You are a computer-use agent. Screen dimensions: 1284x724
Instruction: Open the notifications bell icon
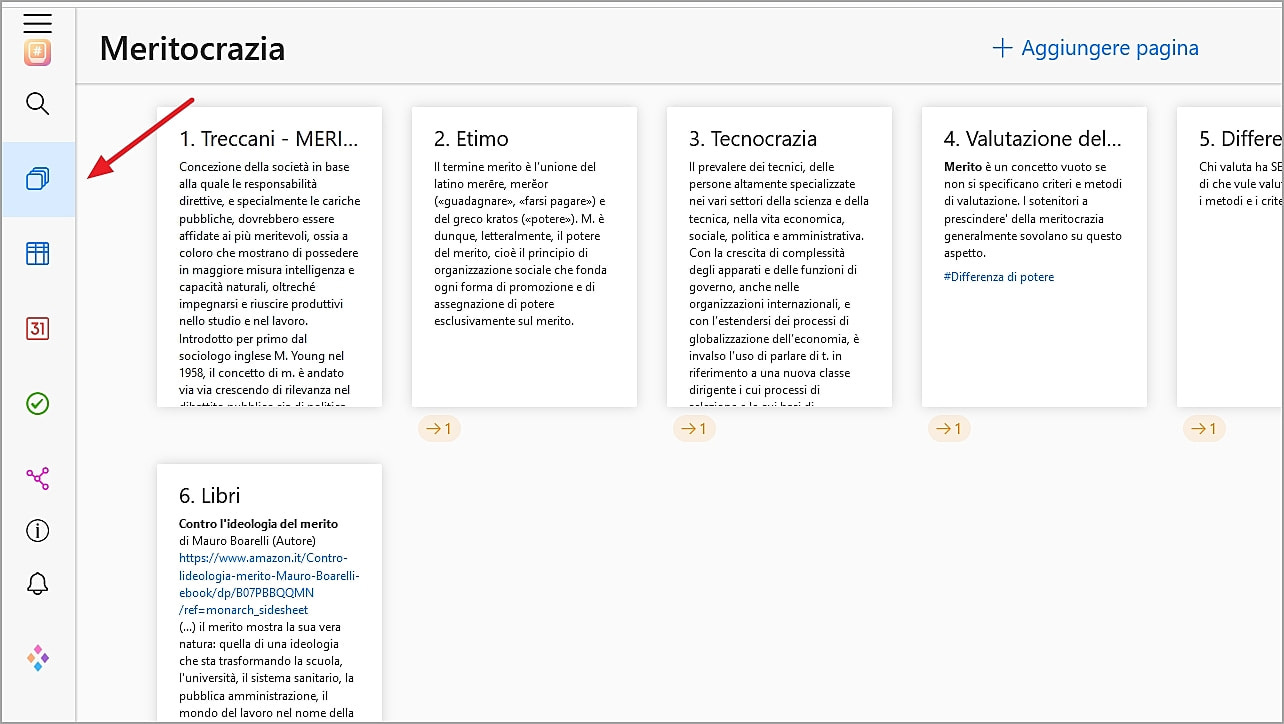tap(37, 584)
